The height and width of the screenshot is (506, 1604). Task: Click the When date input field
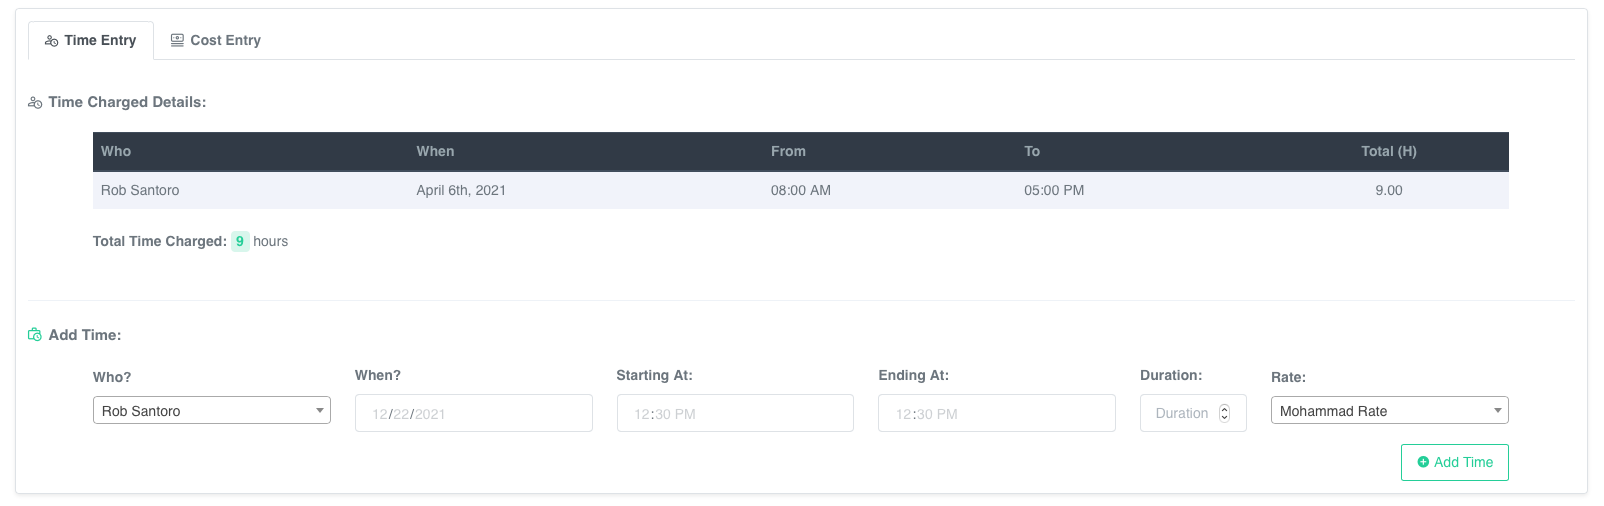point(473,413)
